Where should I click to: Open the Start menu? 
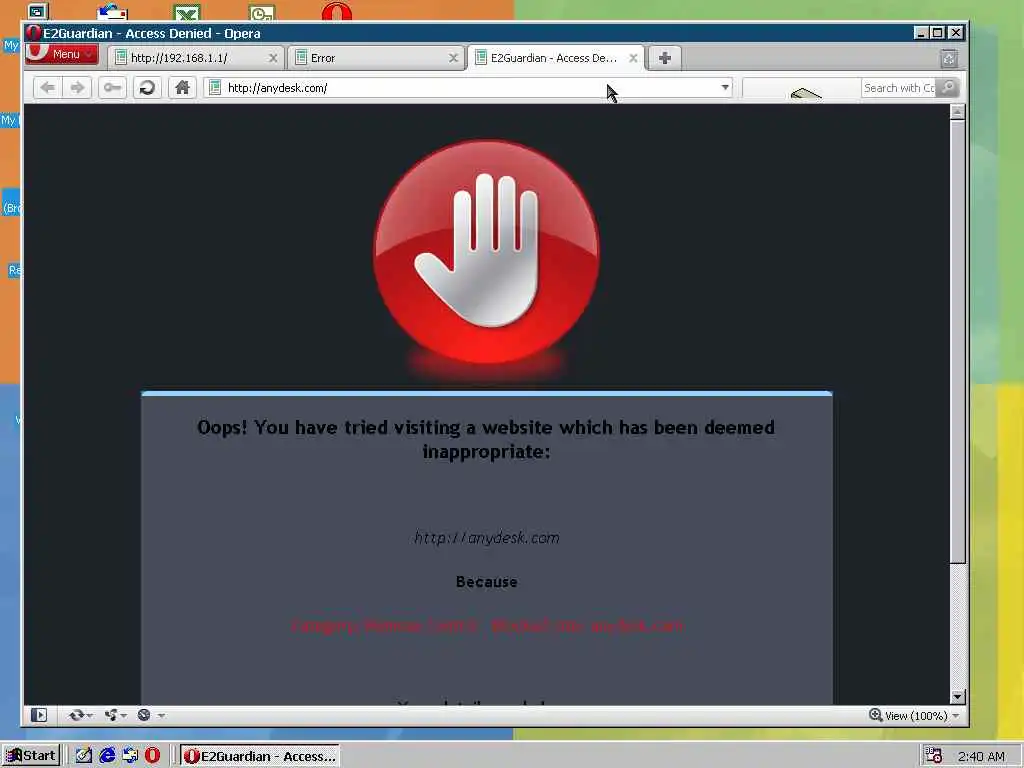pos(31,756)
